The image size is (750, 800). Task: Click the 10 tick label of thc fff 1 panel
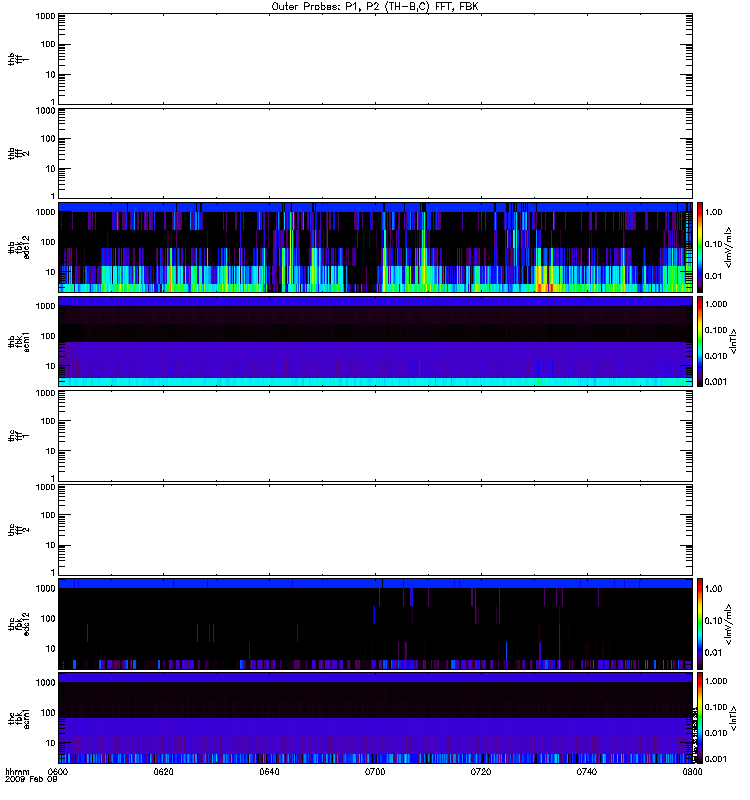click(x=51, y=451)
